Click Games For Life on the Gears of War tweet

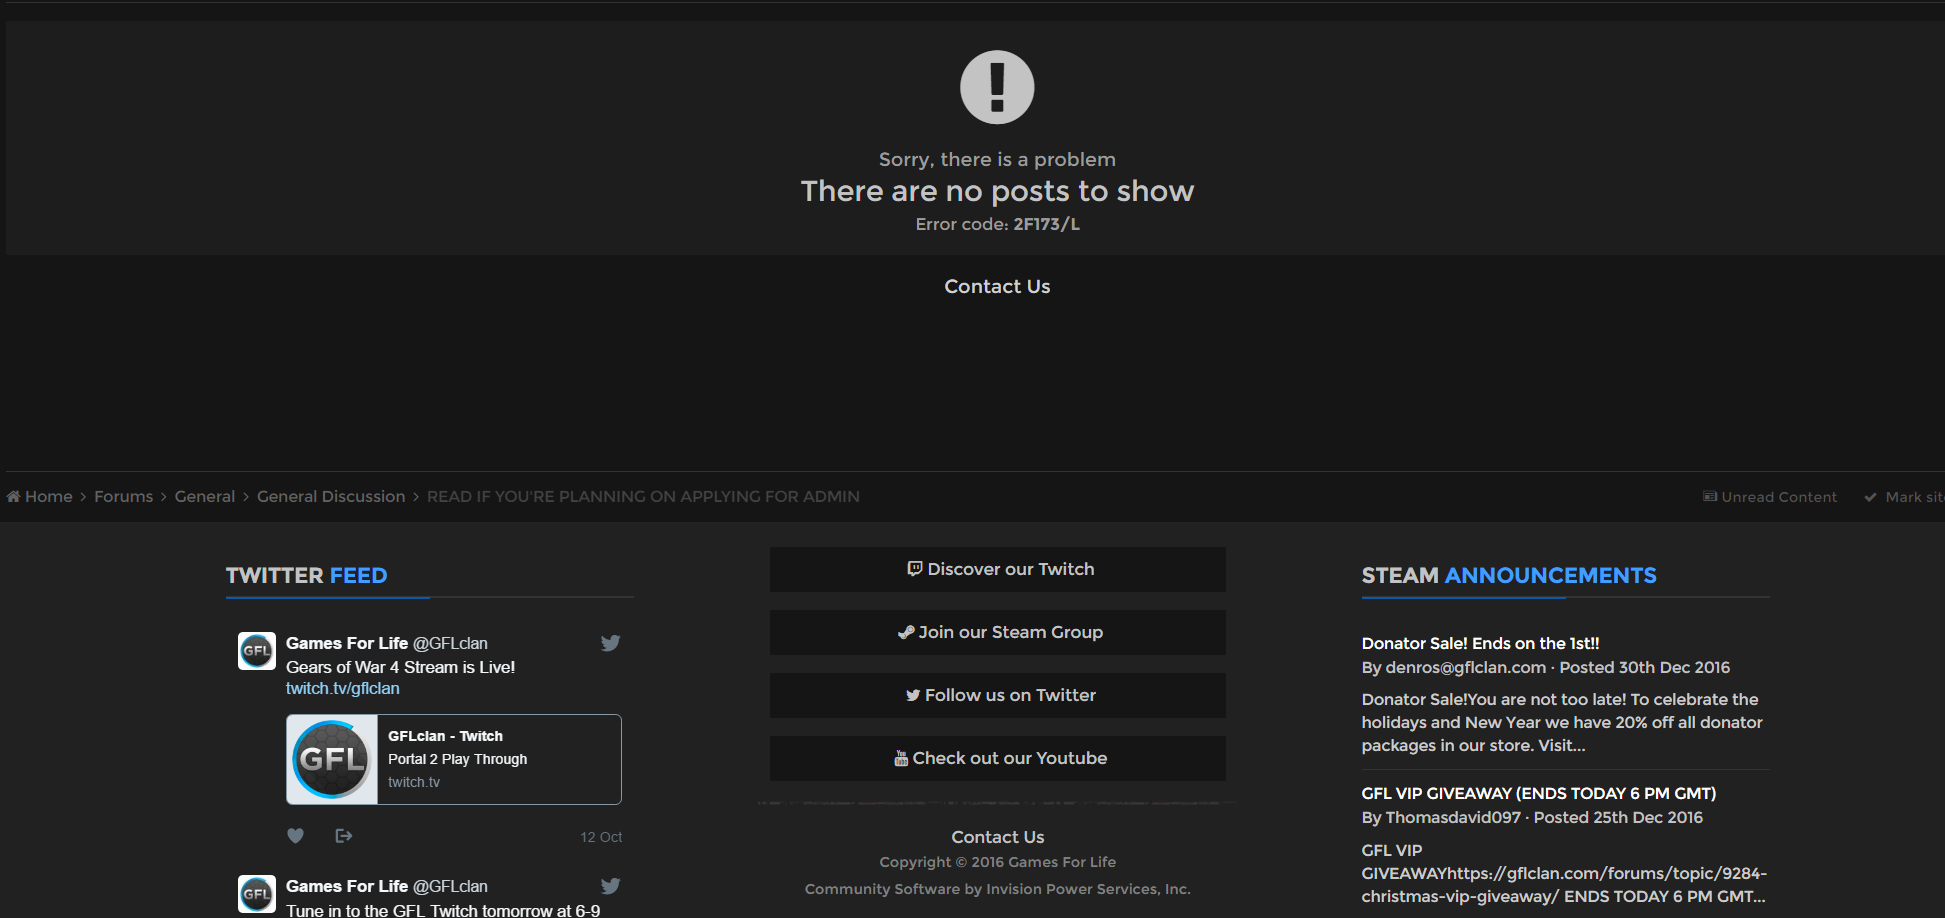pos(347,643)
